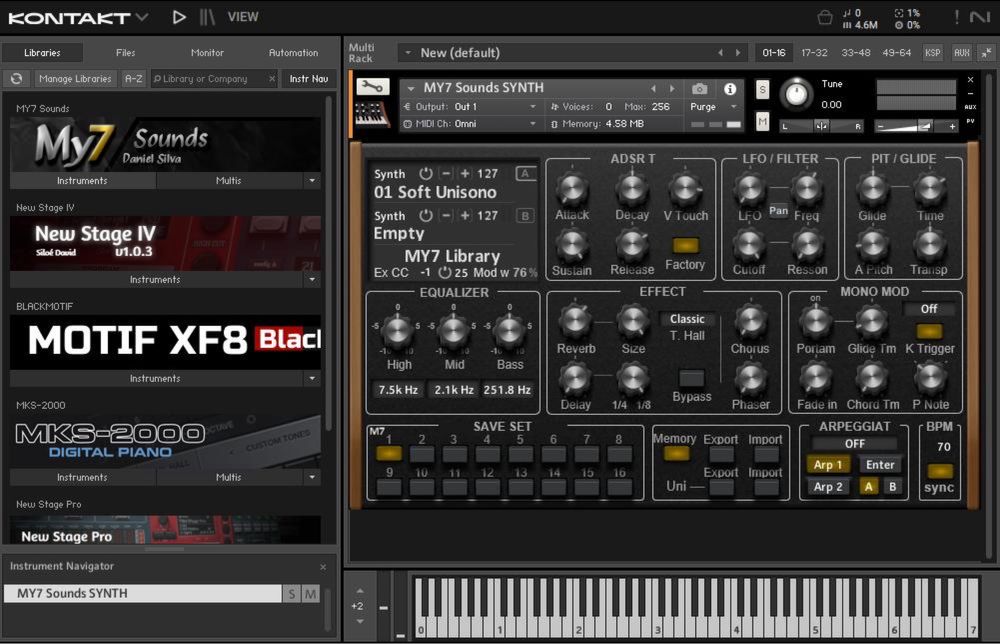Click Manage Libraries button
The height and width of the screenshot is (644, 1000).
[75, 78]
